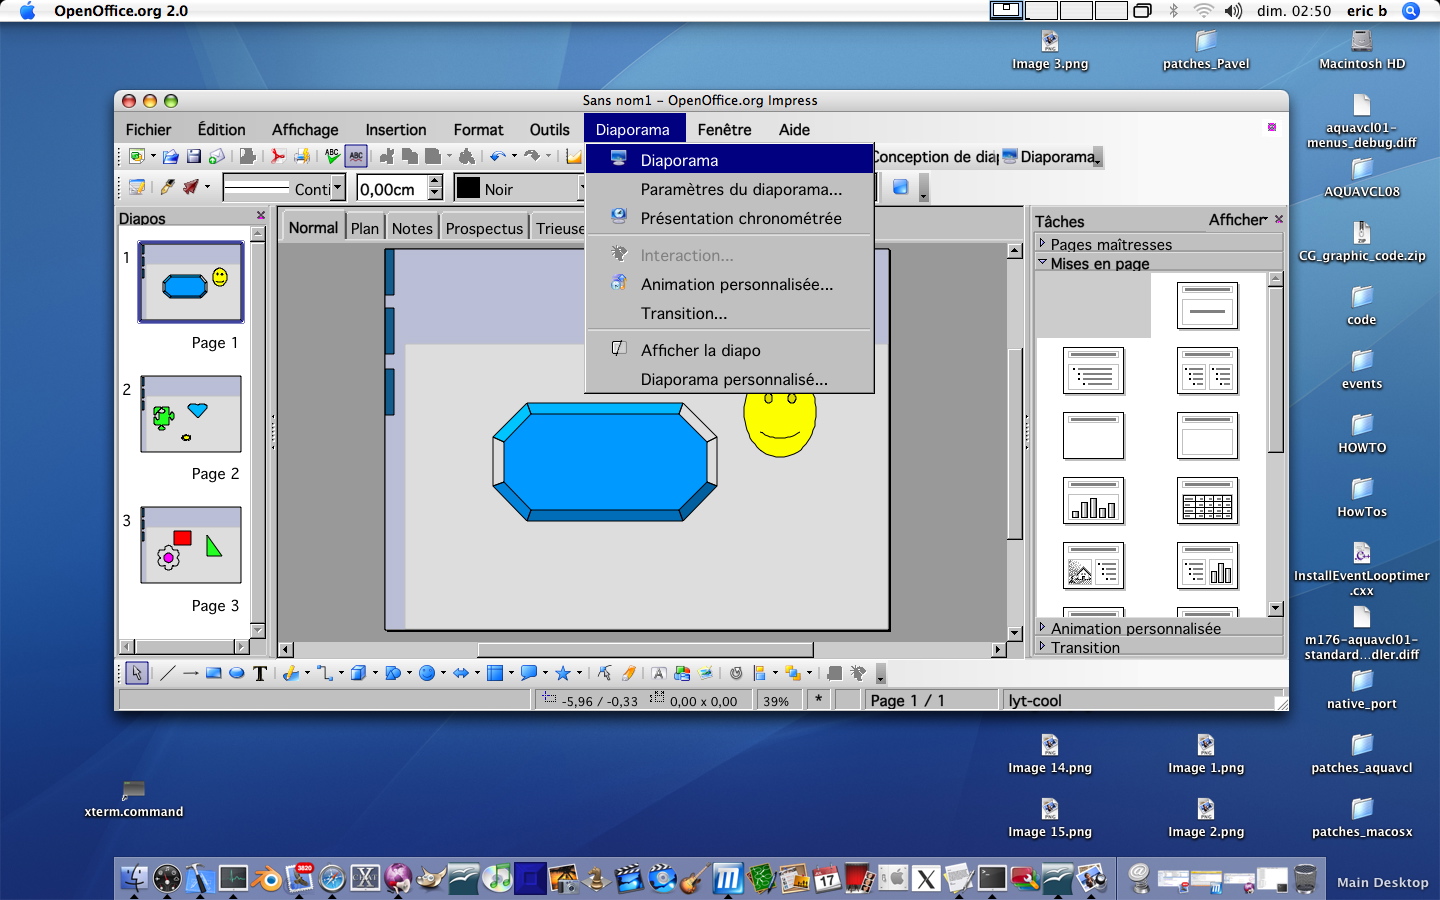Send document as e-mail icon
Viewport: 1440px width, 900px height.
click(x=216, y=157)
